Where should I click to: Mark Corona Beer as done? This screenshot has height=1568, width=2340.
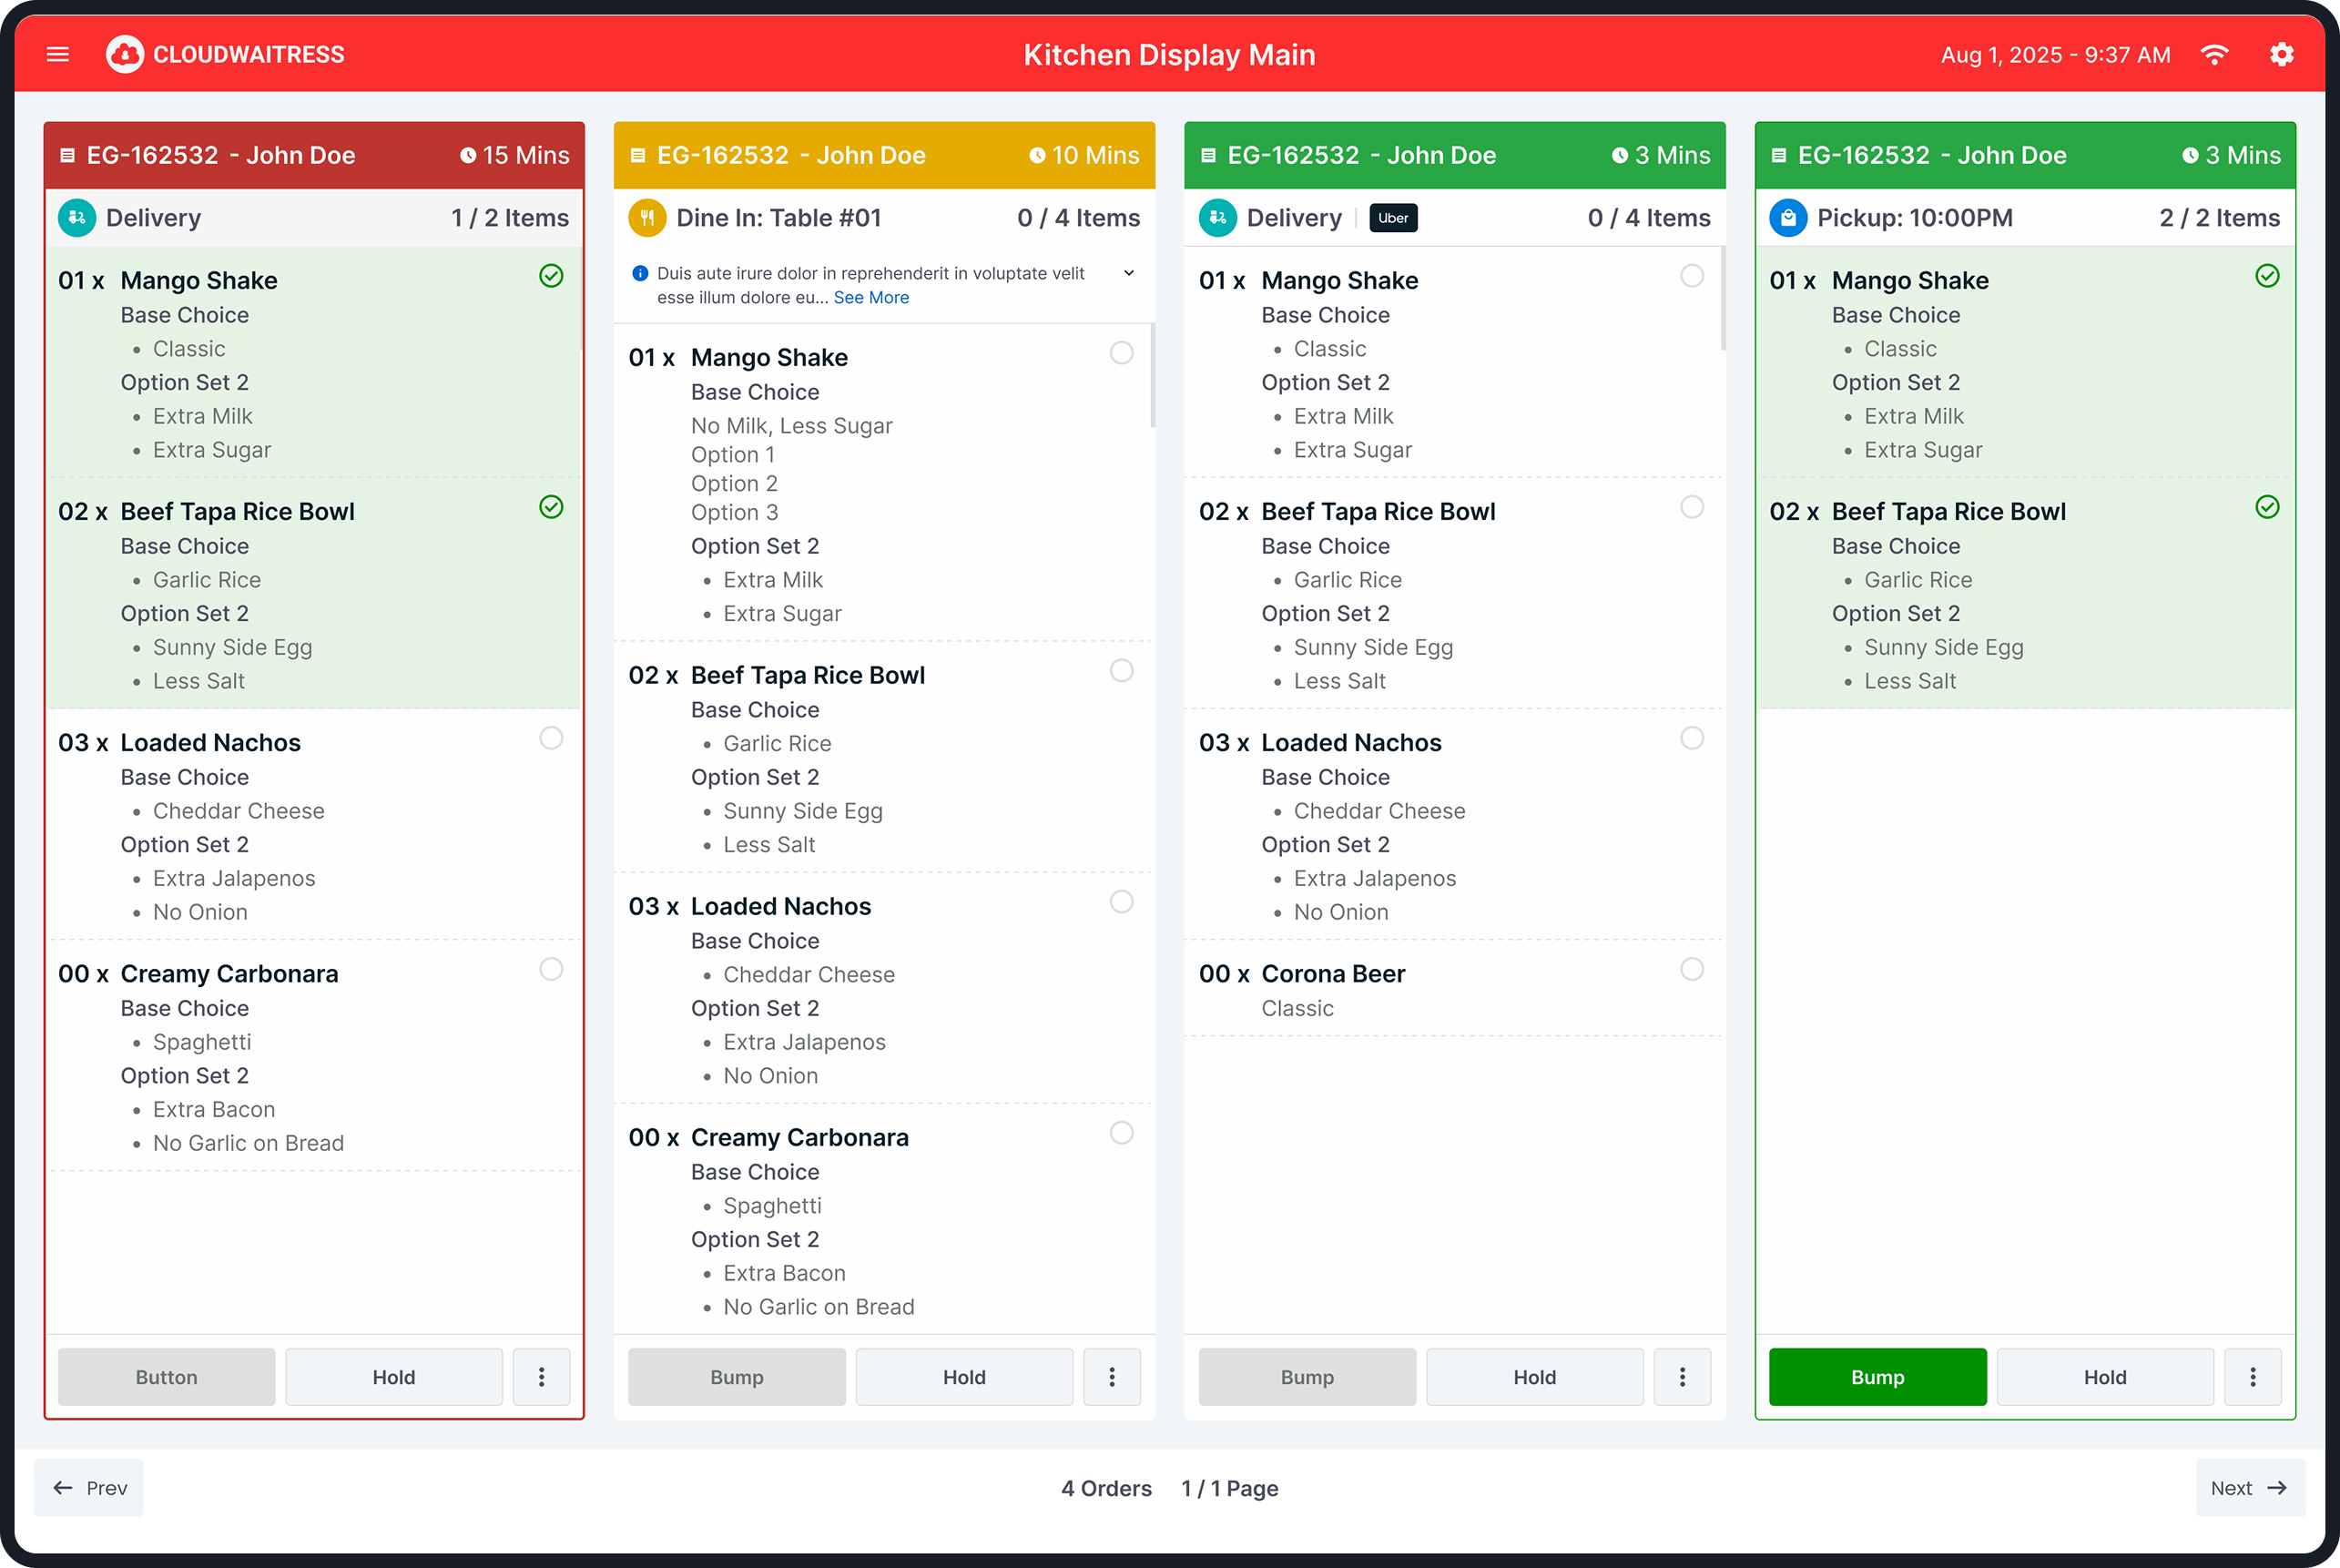pos(1691,969)
